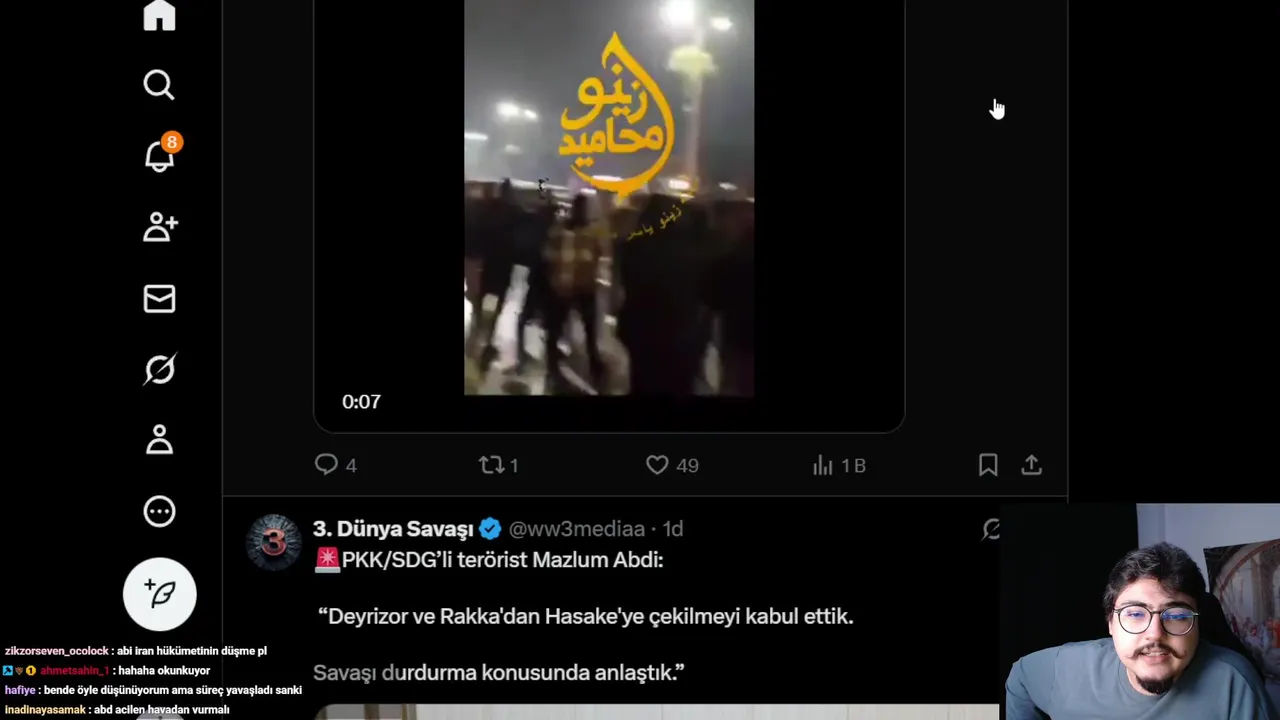Open Grok icon in the sidebar
The width and height of the screenshot is (1280, 720).
coord(159,370)
